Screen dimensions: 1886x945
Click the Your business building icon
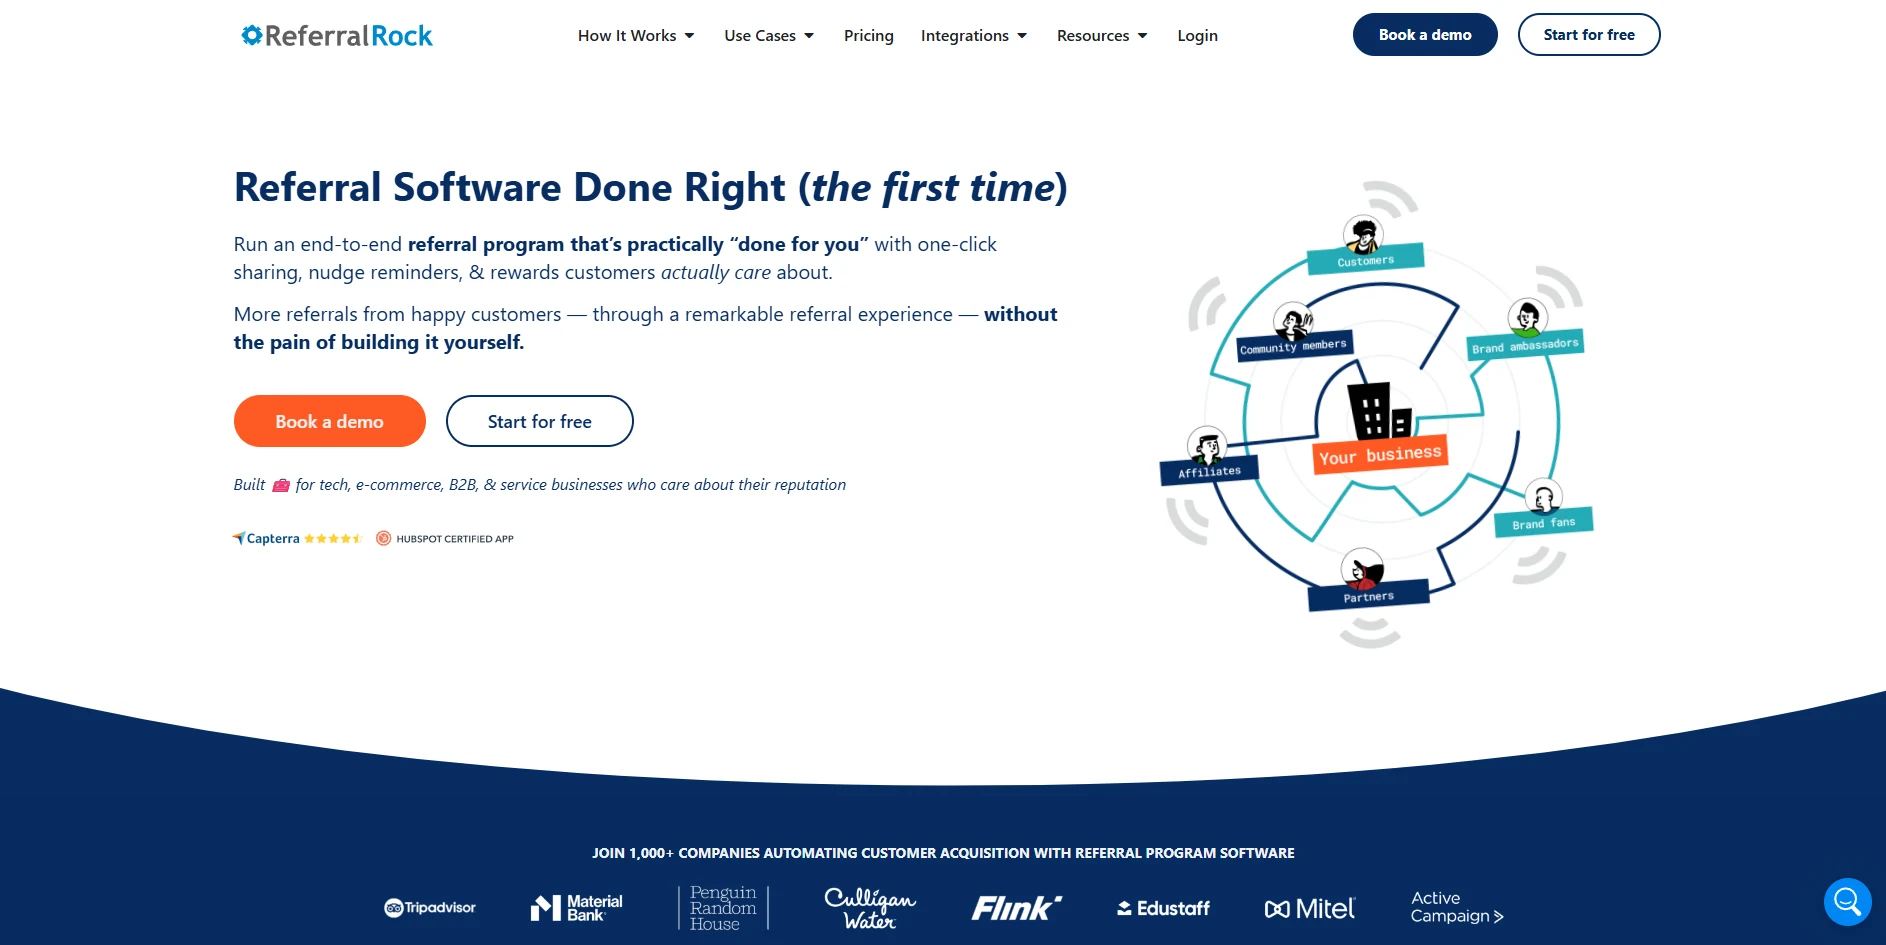point(1380,410)
